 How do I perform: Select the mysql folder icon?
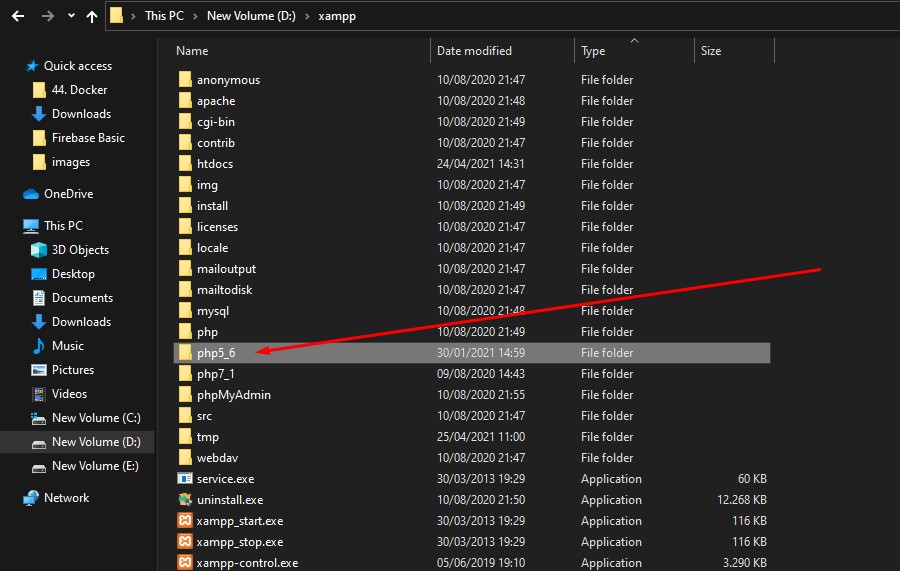[x=185, y=310]
